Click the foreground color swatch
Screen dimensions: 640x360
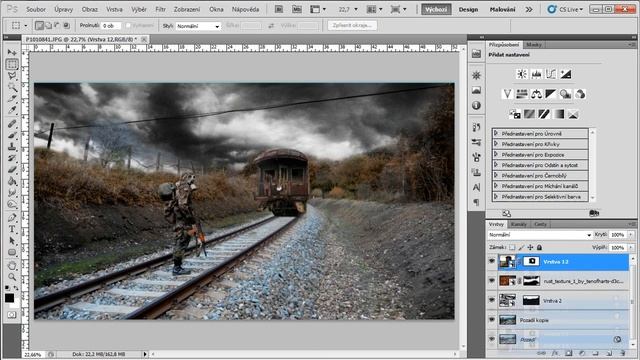tap(9, 298)
